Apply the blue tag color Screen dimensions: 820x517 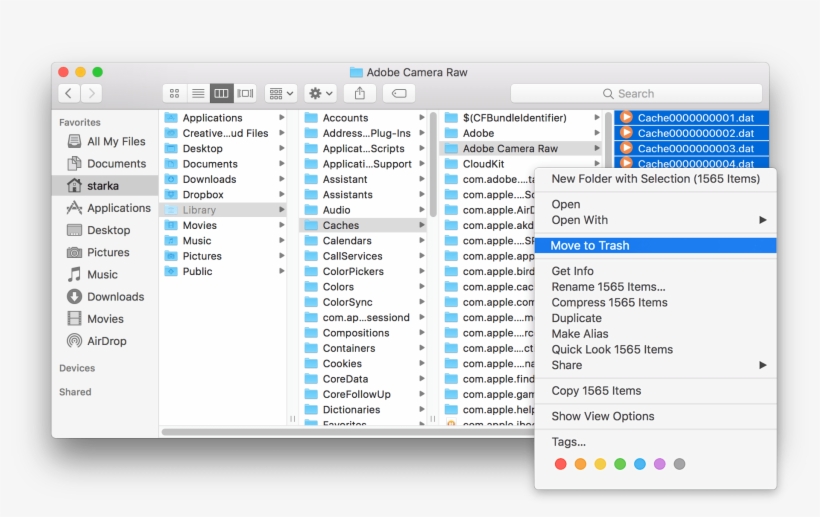(640, 464)
